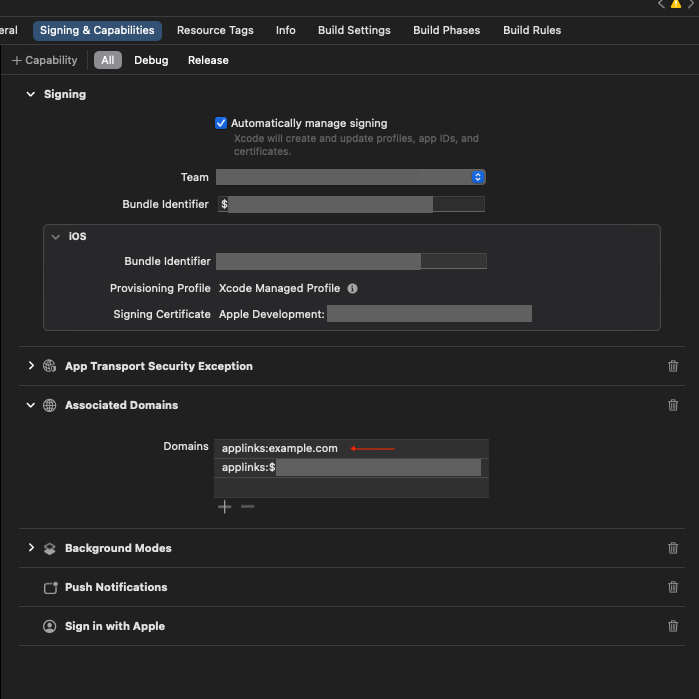Open the Build Rules tab
This screenshot has height=699, width=699.
tap(532, 30)
